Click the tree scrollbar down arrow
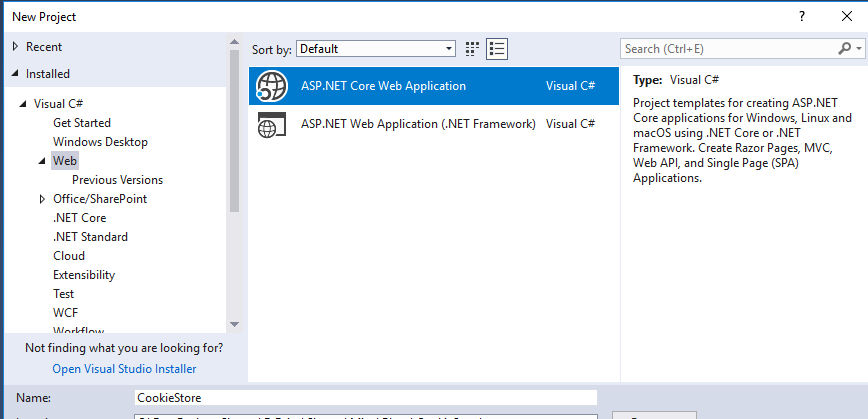Viewport: 868px width, 419px height. coord(234,324)
